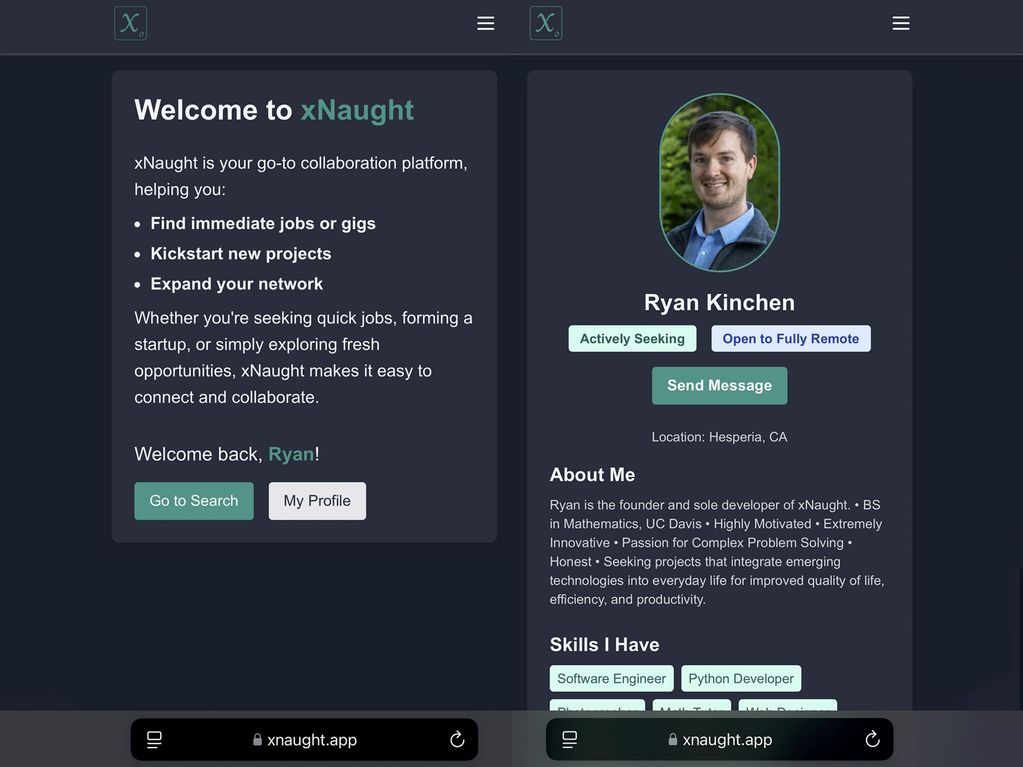Reload the page in left browser window

[x=457, y=740]
